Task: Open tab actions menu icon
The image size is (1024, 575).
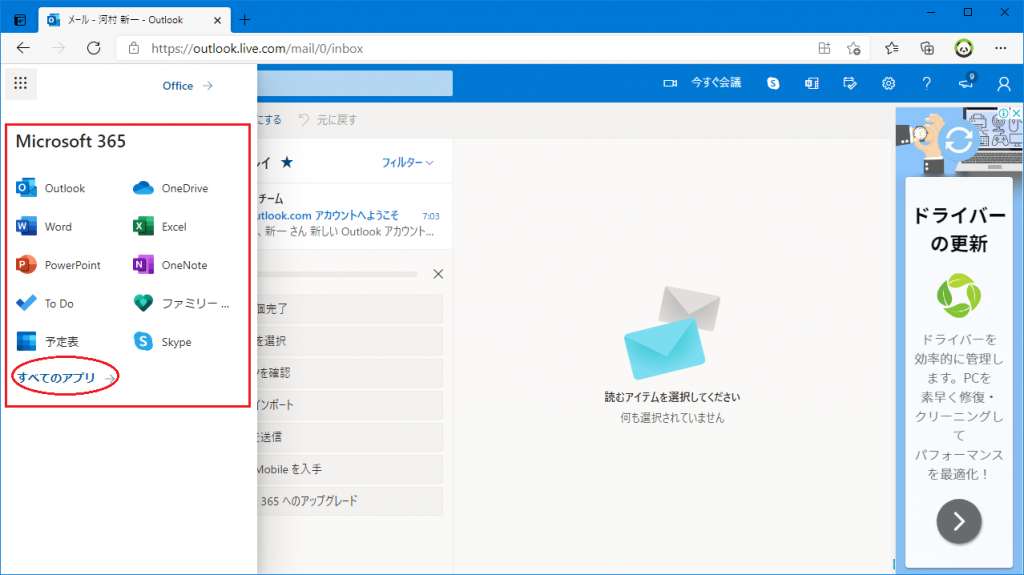Action: [x=20, y=20]
